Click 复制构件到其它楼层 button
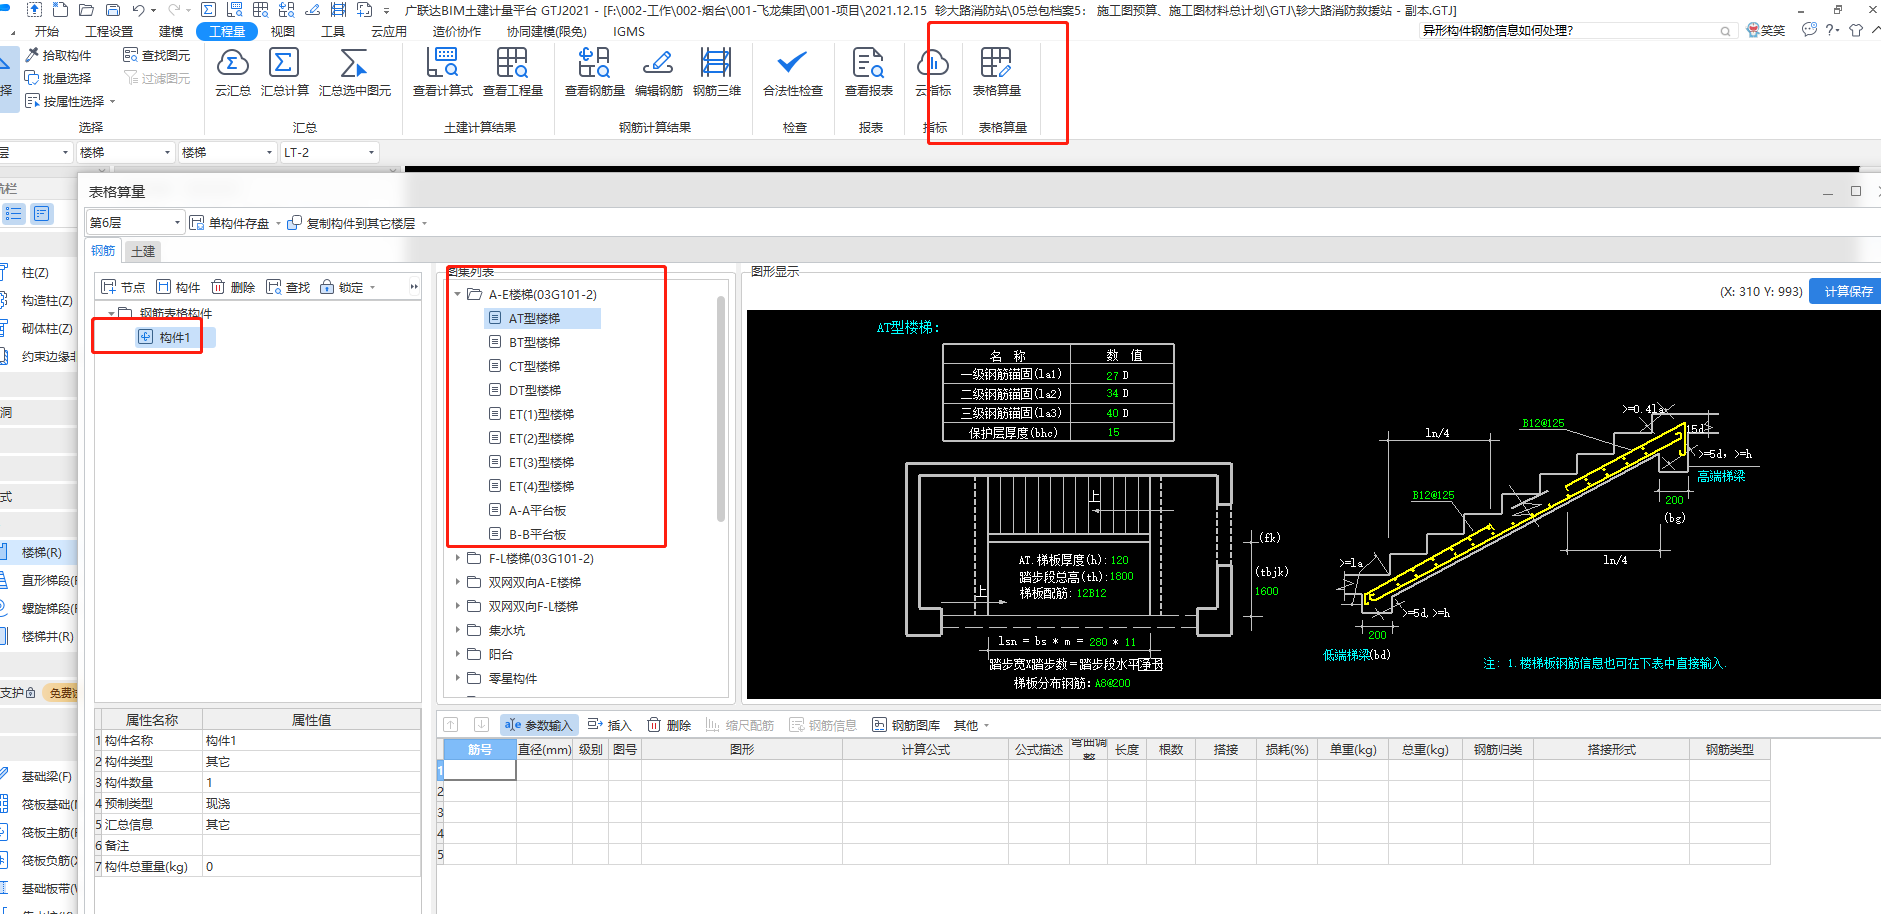The height and width of the screenshot is (914, 1881). click(351, 223)
